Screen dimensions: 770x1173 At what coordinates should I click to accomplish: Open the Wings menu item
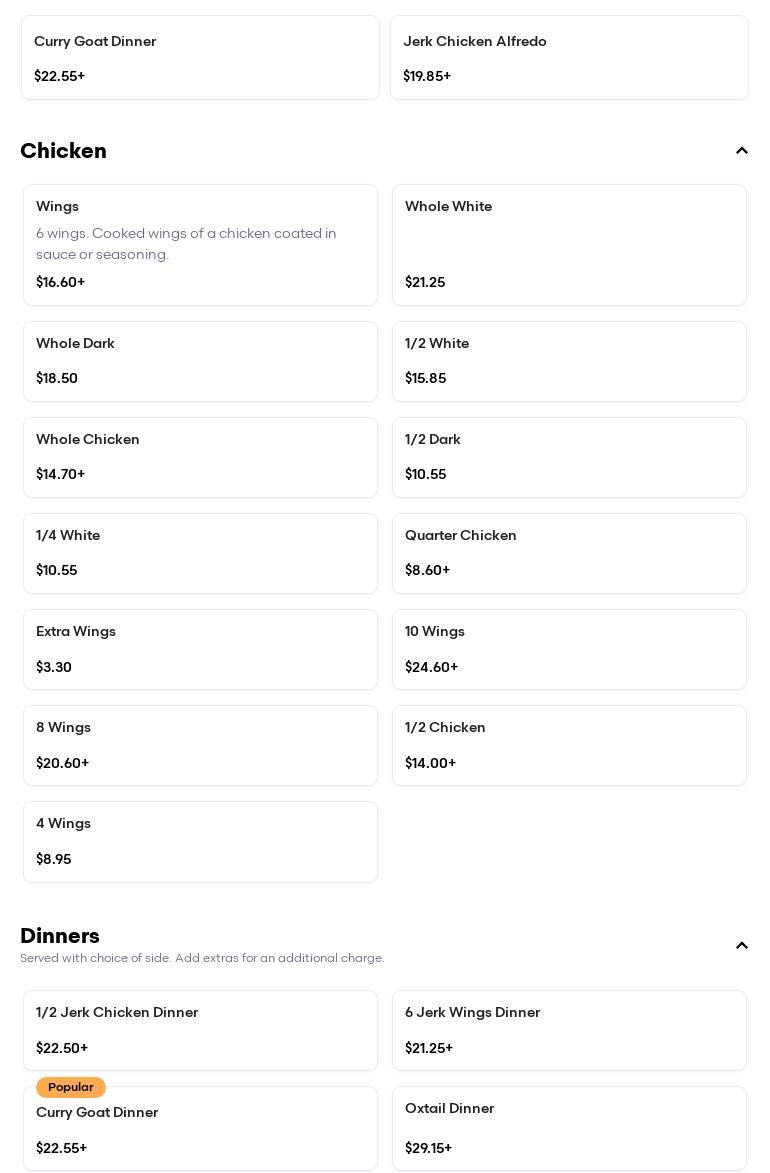(200, 245)
